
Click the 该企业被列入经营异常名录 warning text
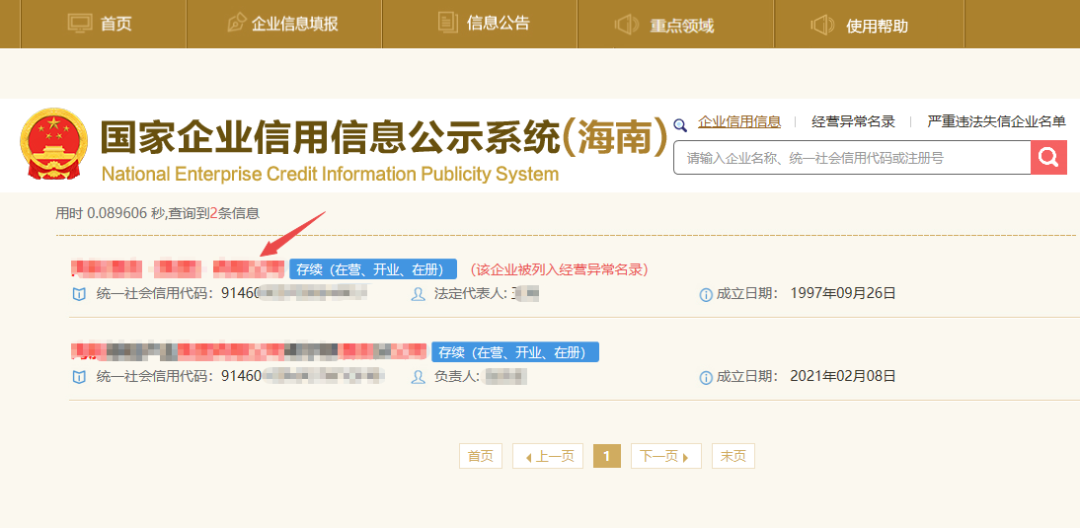pos(559,269)
